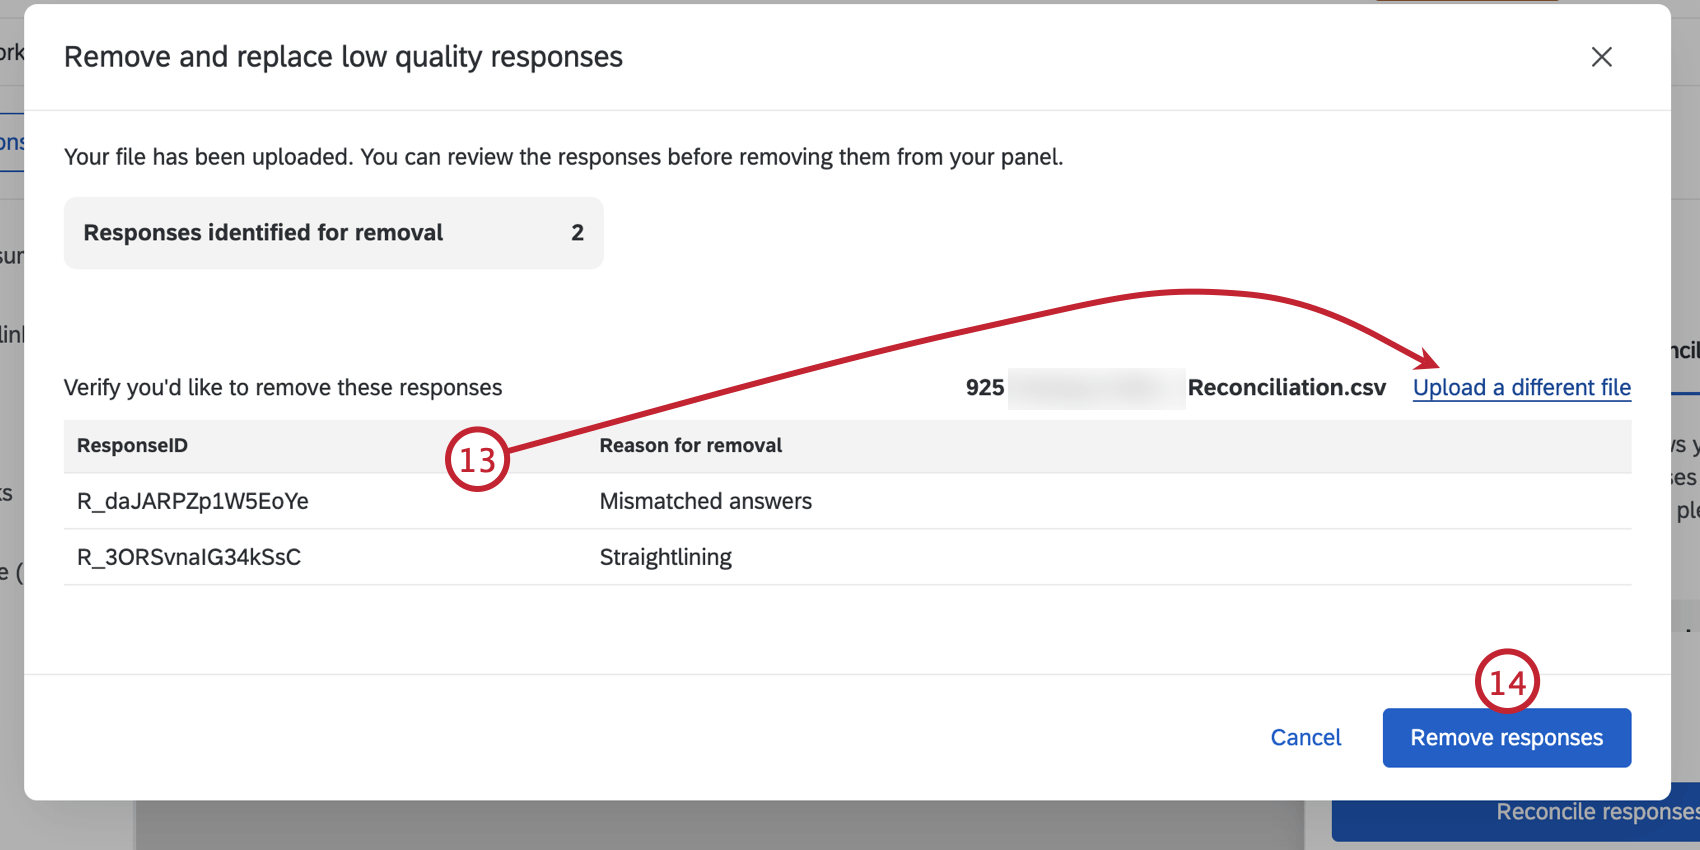Viewport: 1700px width, 850px height.
Task: Click the 'Your file has been uploaded' message
Action: (x=563, y=157)
